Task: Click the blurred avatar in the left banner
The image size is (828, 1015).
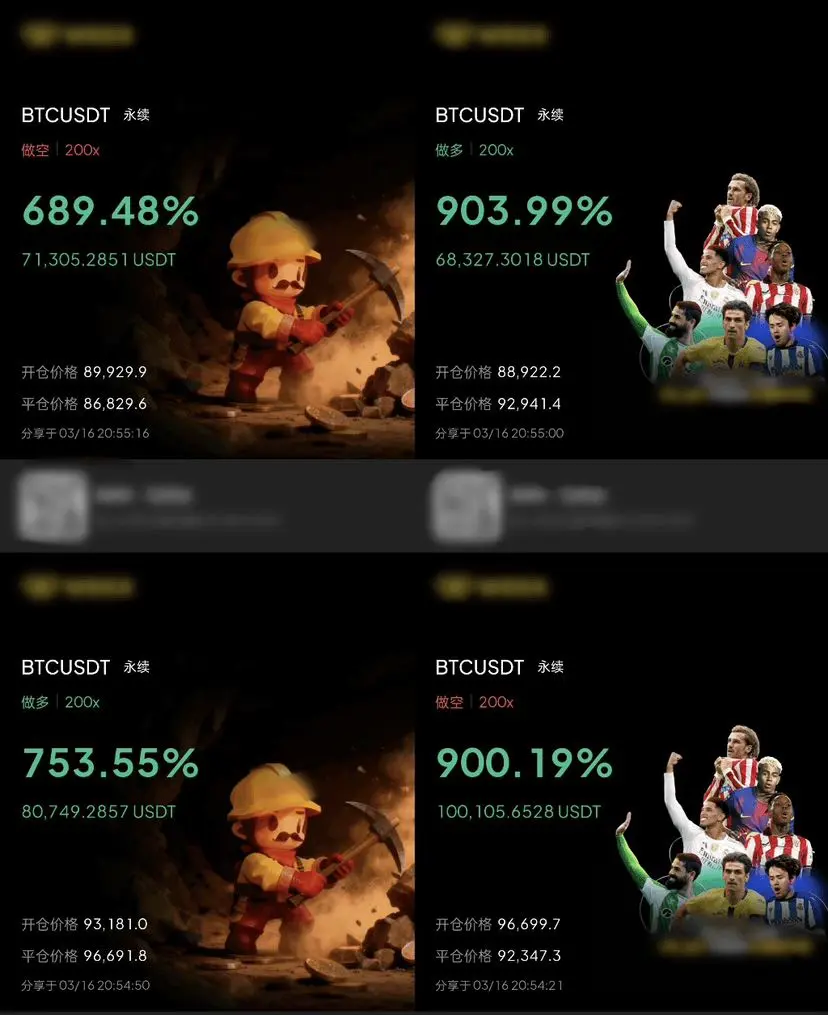Action: point(52,506)
